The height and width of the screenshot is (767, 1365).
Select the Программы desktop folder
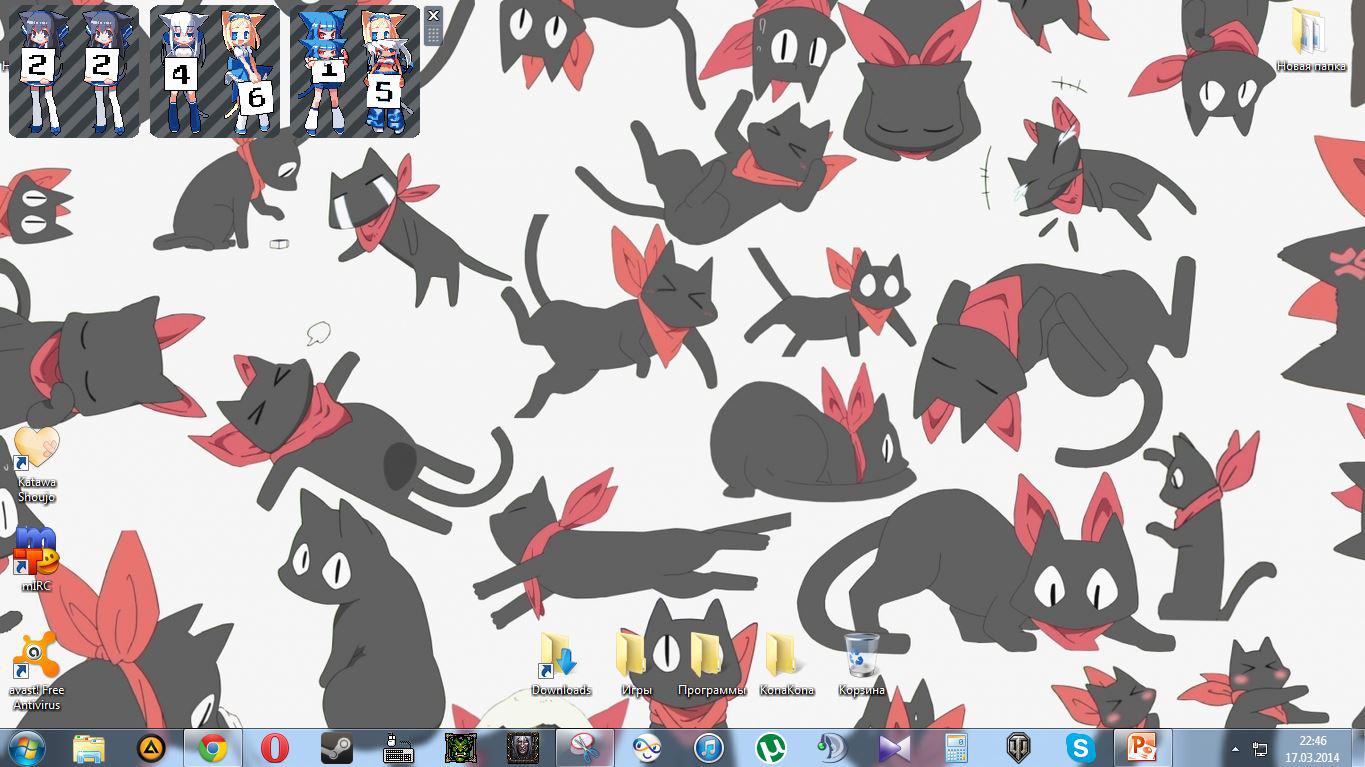coord(711,664)
